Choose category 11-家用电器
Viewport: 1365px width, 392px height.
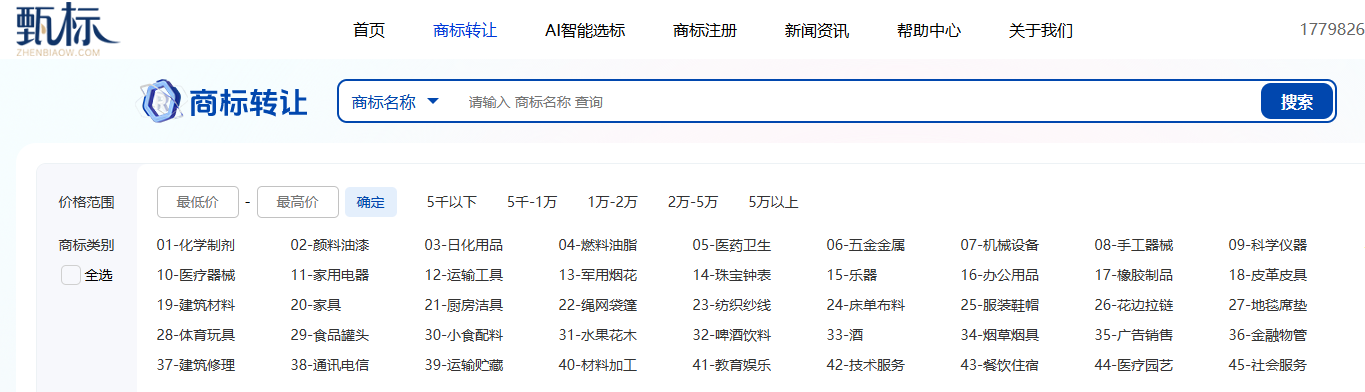[330, 275]
